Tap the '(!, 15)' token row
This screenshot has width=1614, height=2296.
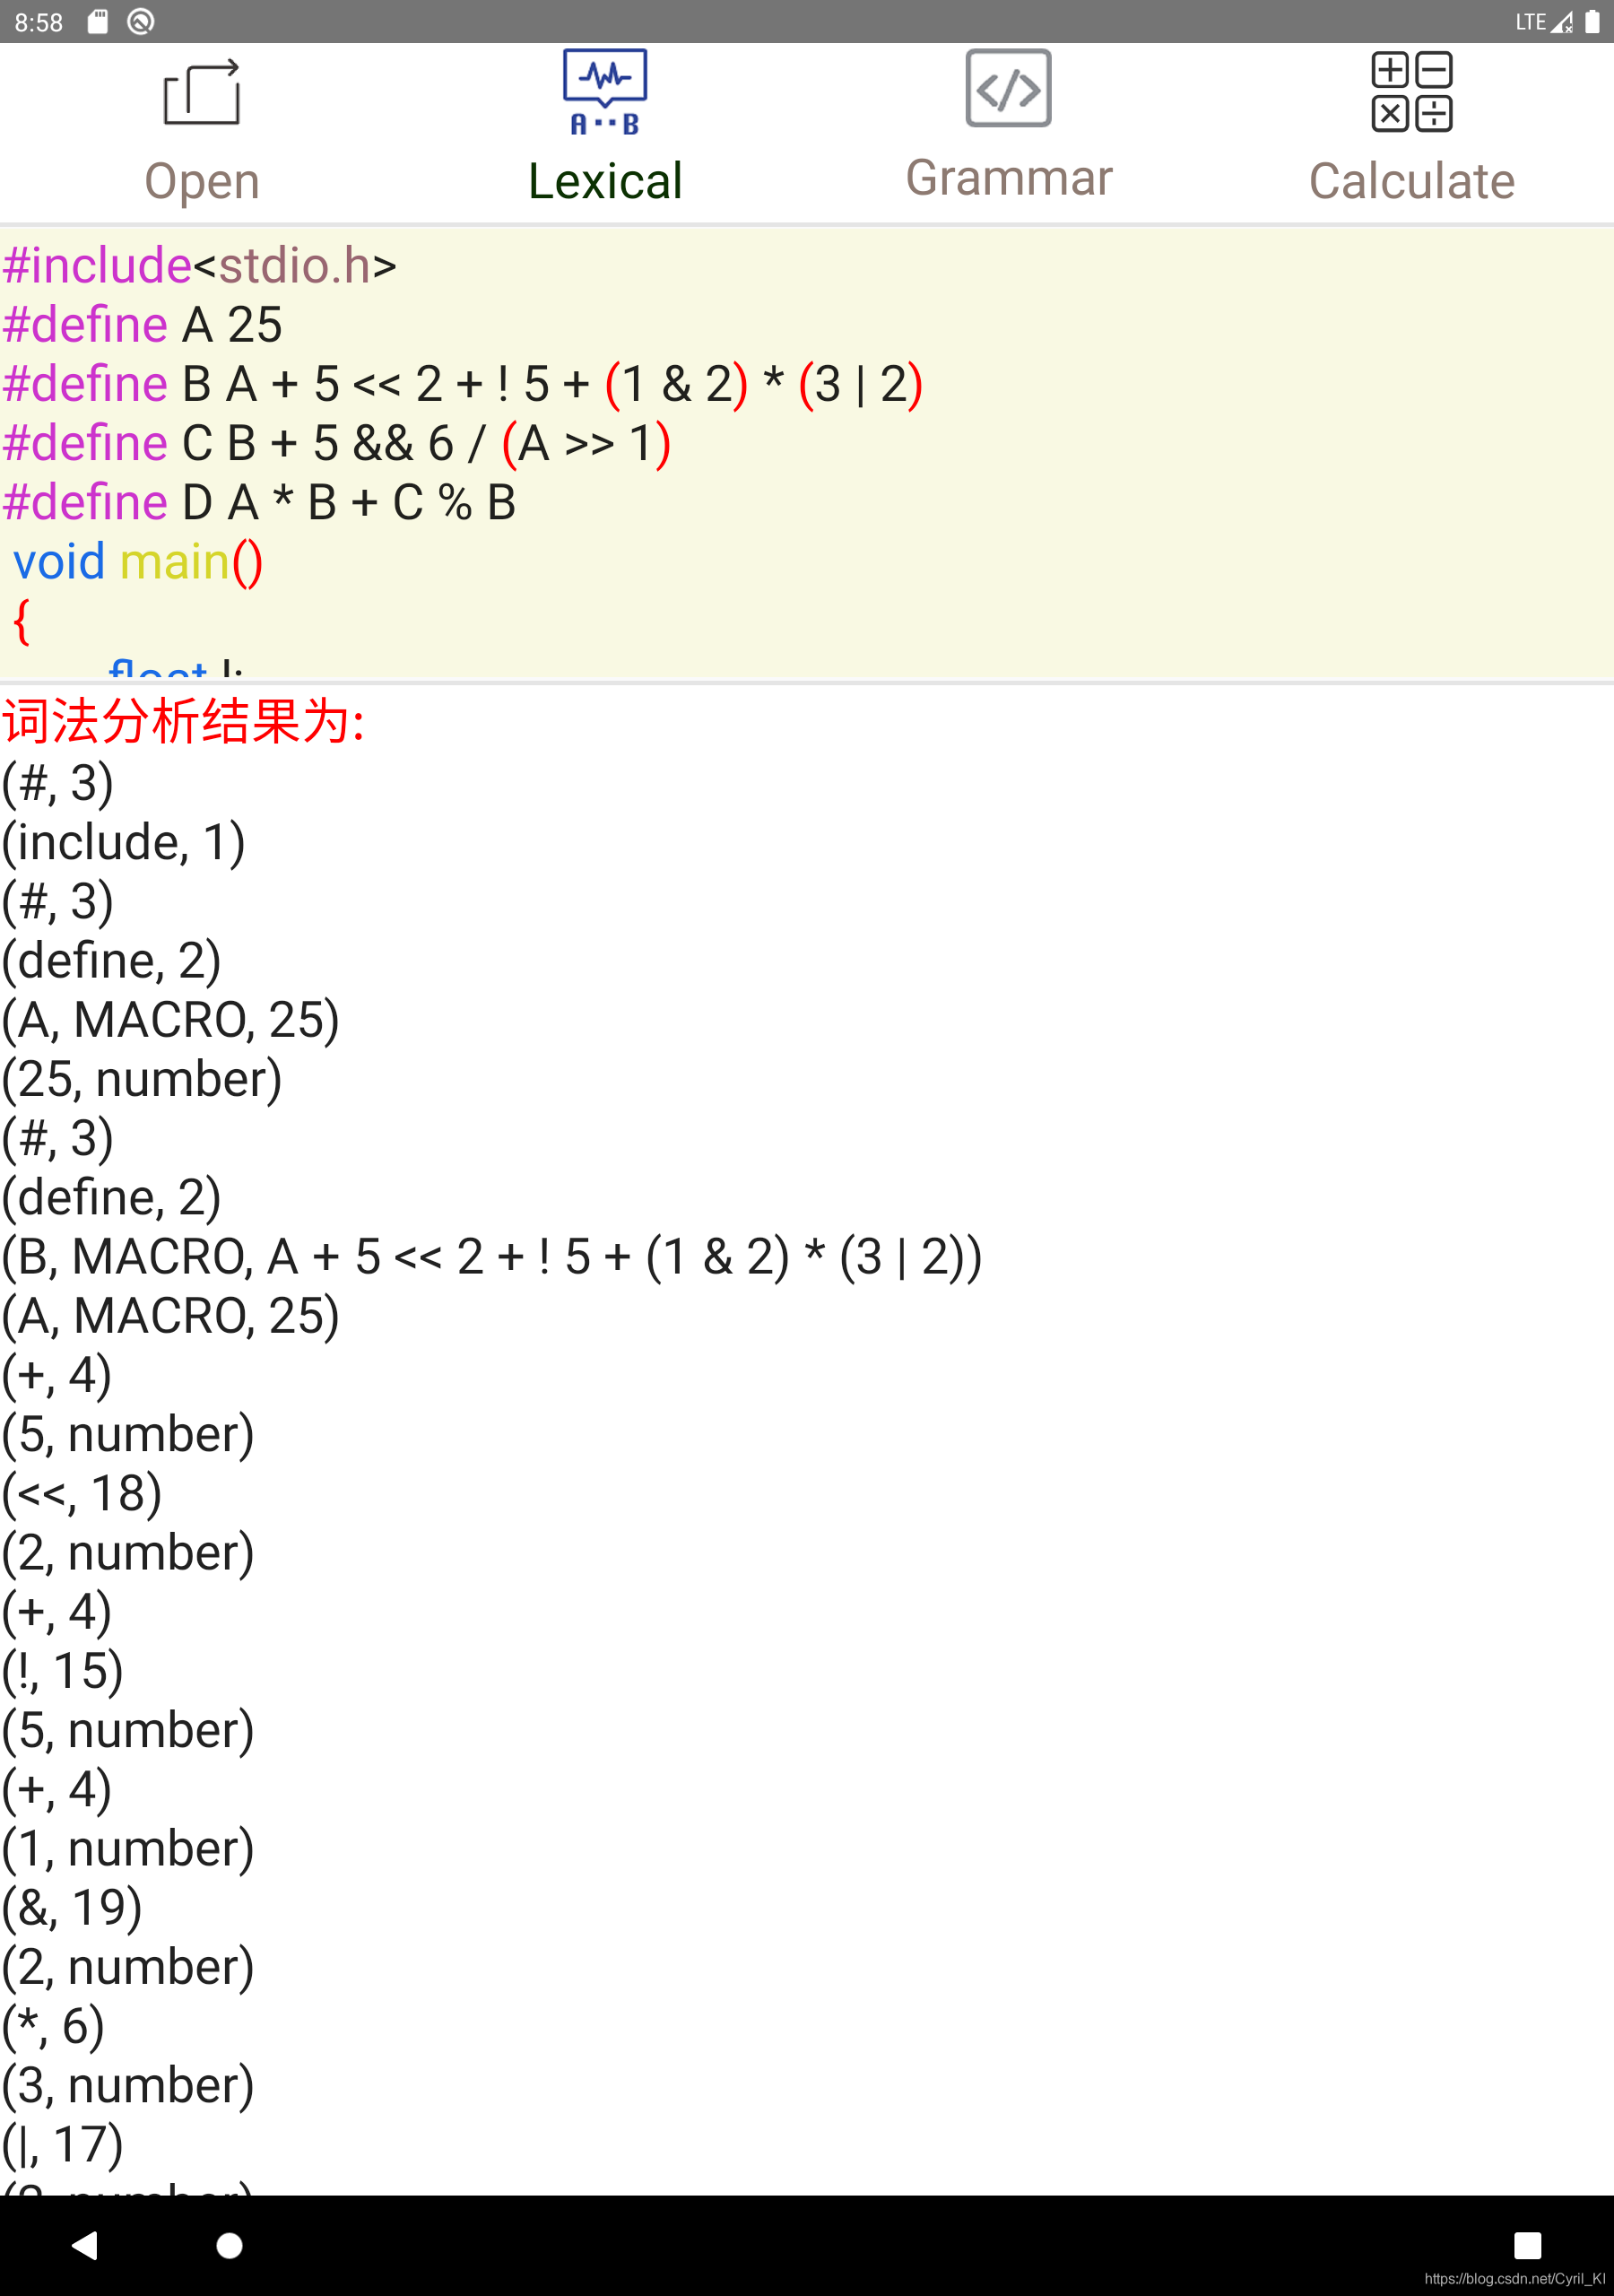[63, 1671]
